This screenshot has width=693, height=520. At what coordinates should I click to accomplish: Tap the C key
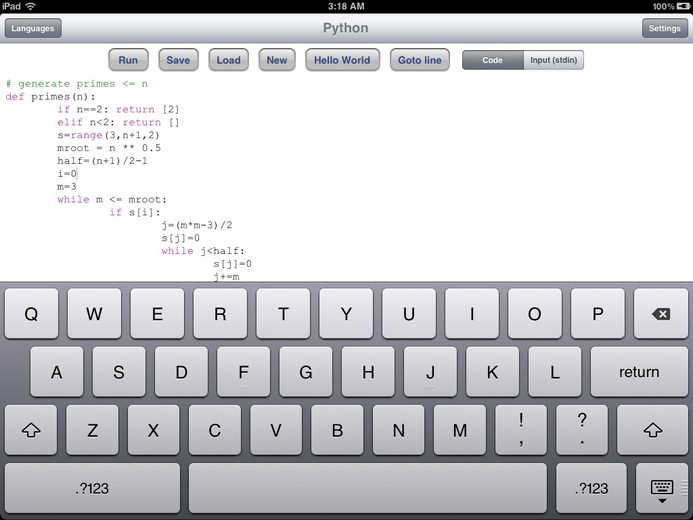[x=215, y=430]
